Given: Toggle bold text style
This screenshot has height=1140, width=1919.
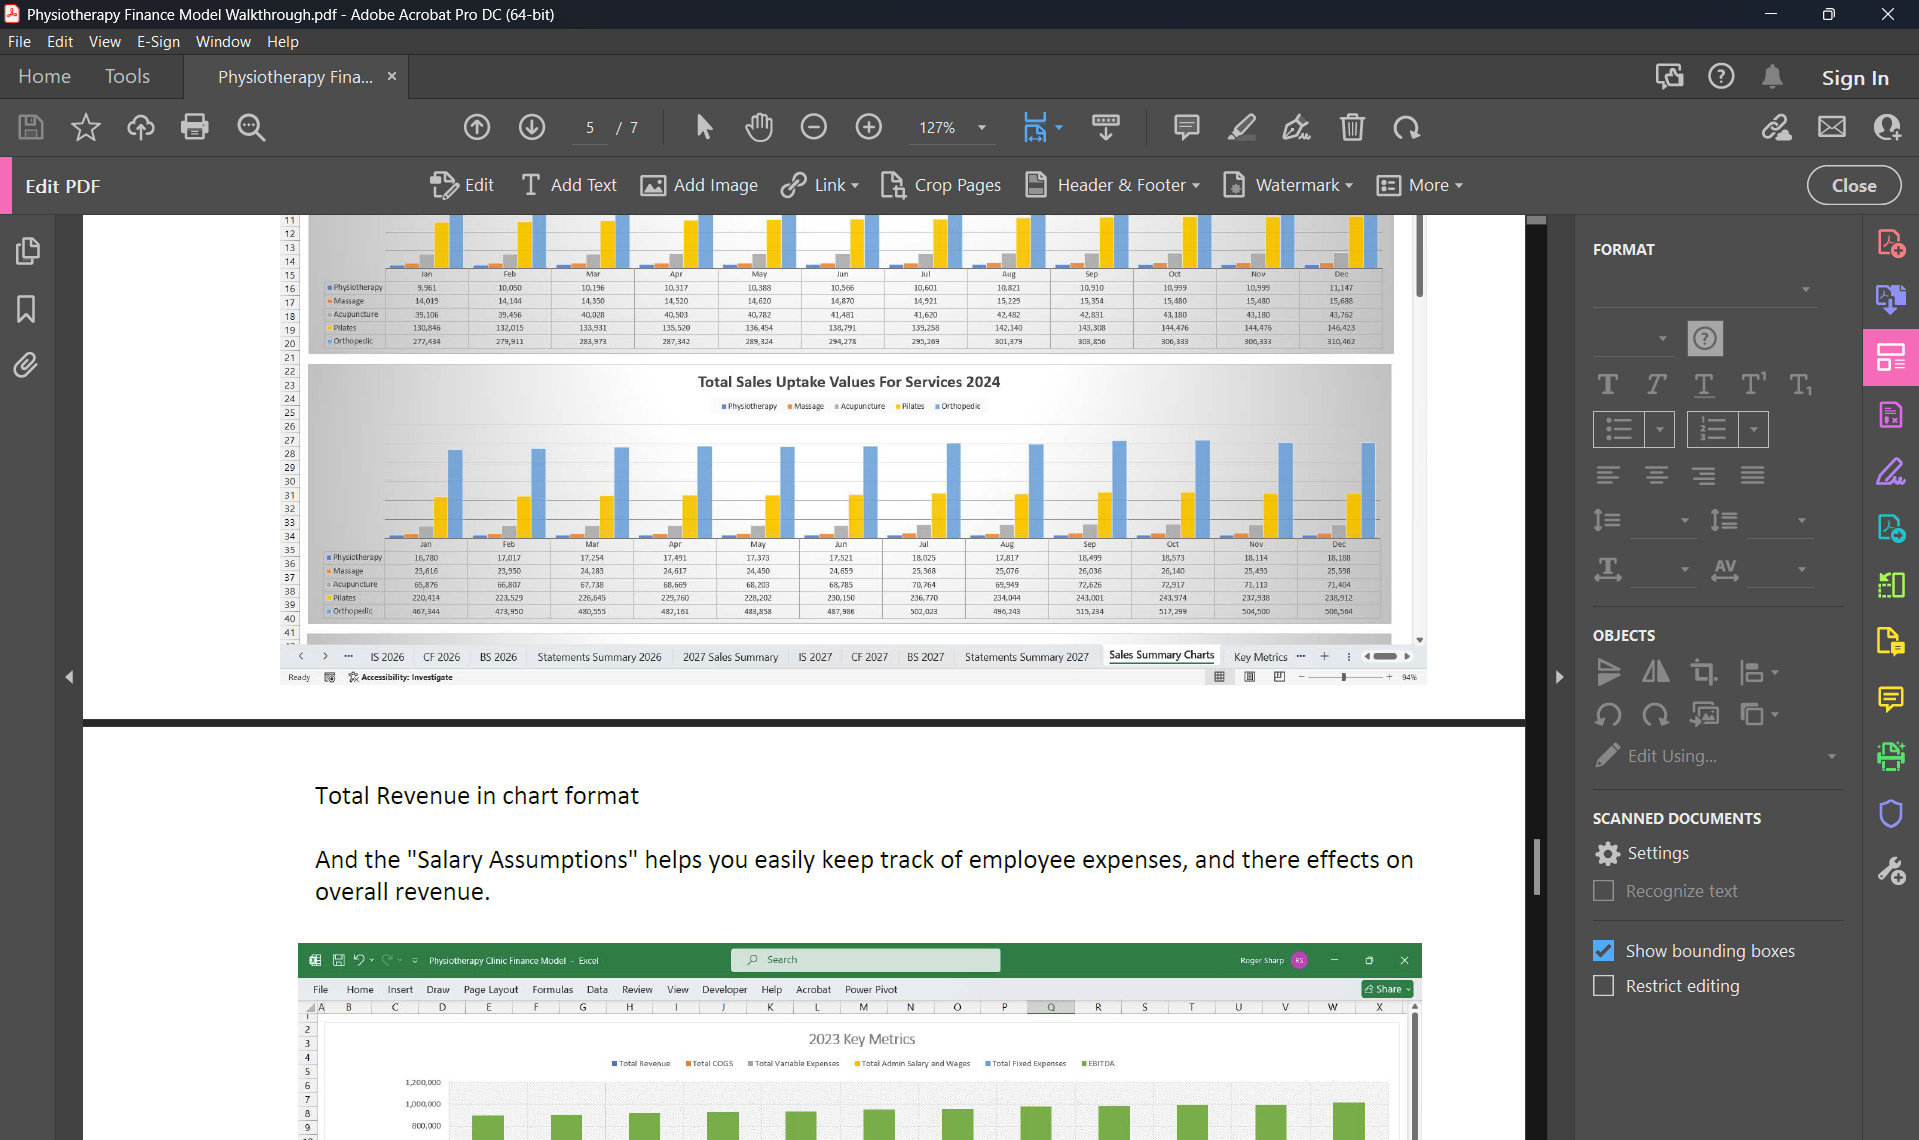Looking at the screenshot, I should [1608, 385].
